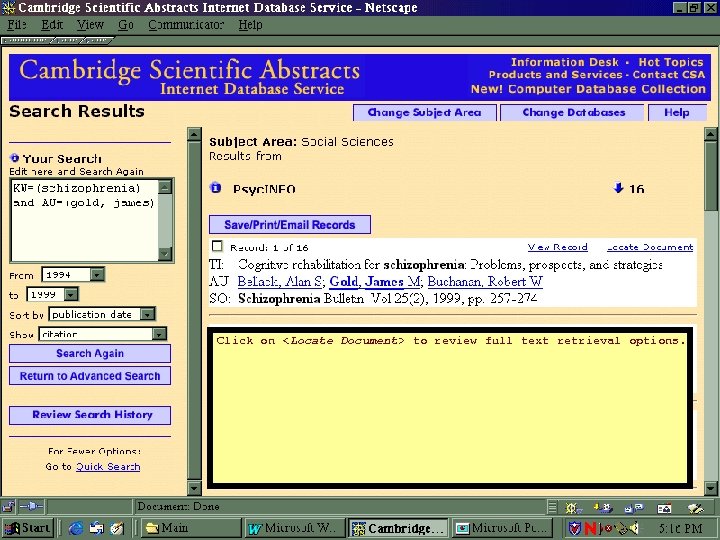Image resolution: width=720 pixels, height=540 pixels.
Task: Switch to Microsoft Word taskbar button
Action: click(x=294, y=528)
